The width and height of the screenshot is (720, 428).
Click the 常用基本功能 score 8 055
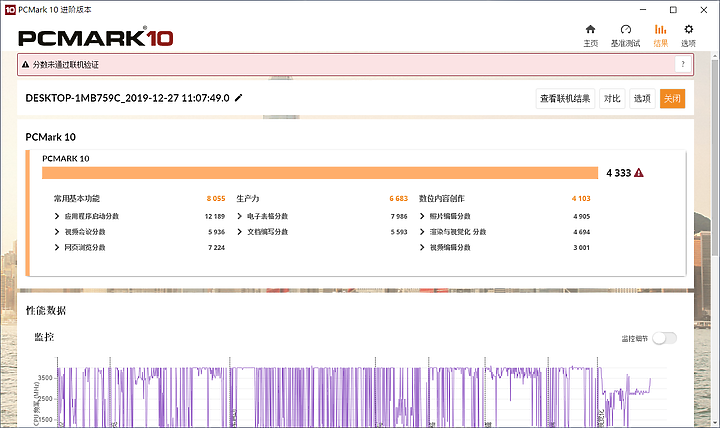click(x=216, y=198)
